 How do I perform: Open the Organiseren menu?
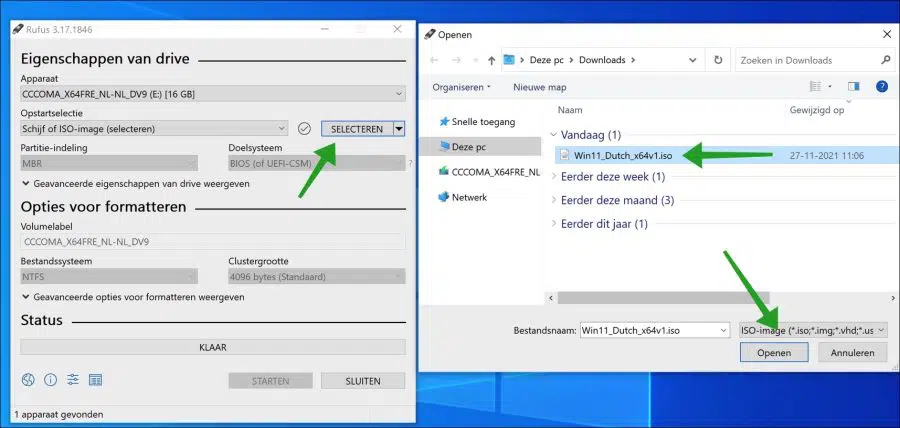tap(461, 87)
